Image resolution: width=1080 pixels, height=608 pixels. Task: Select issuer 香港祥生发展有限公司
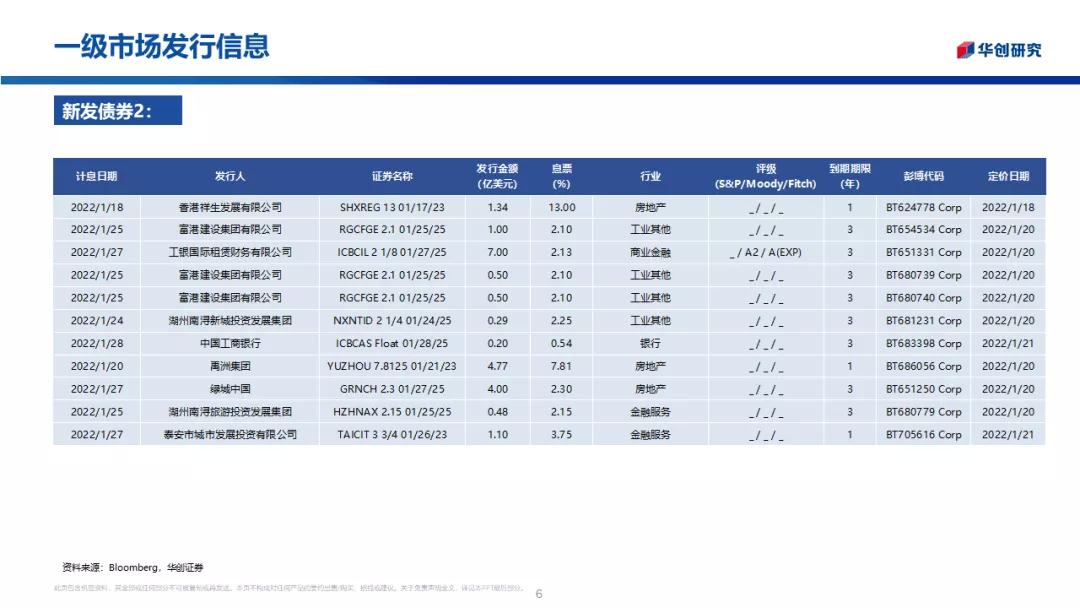[230, 207]
